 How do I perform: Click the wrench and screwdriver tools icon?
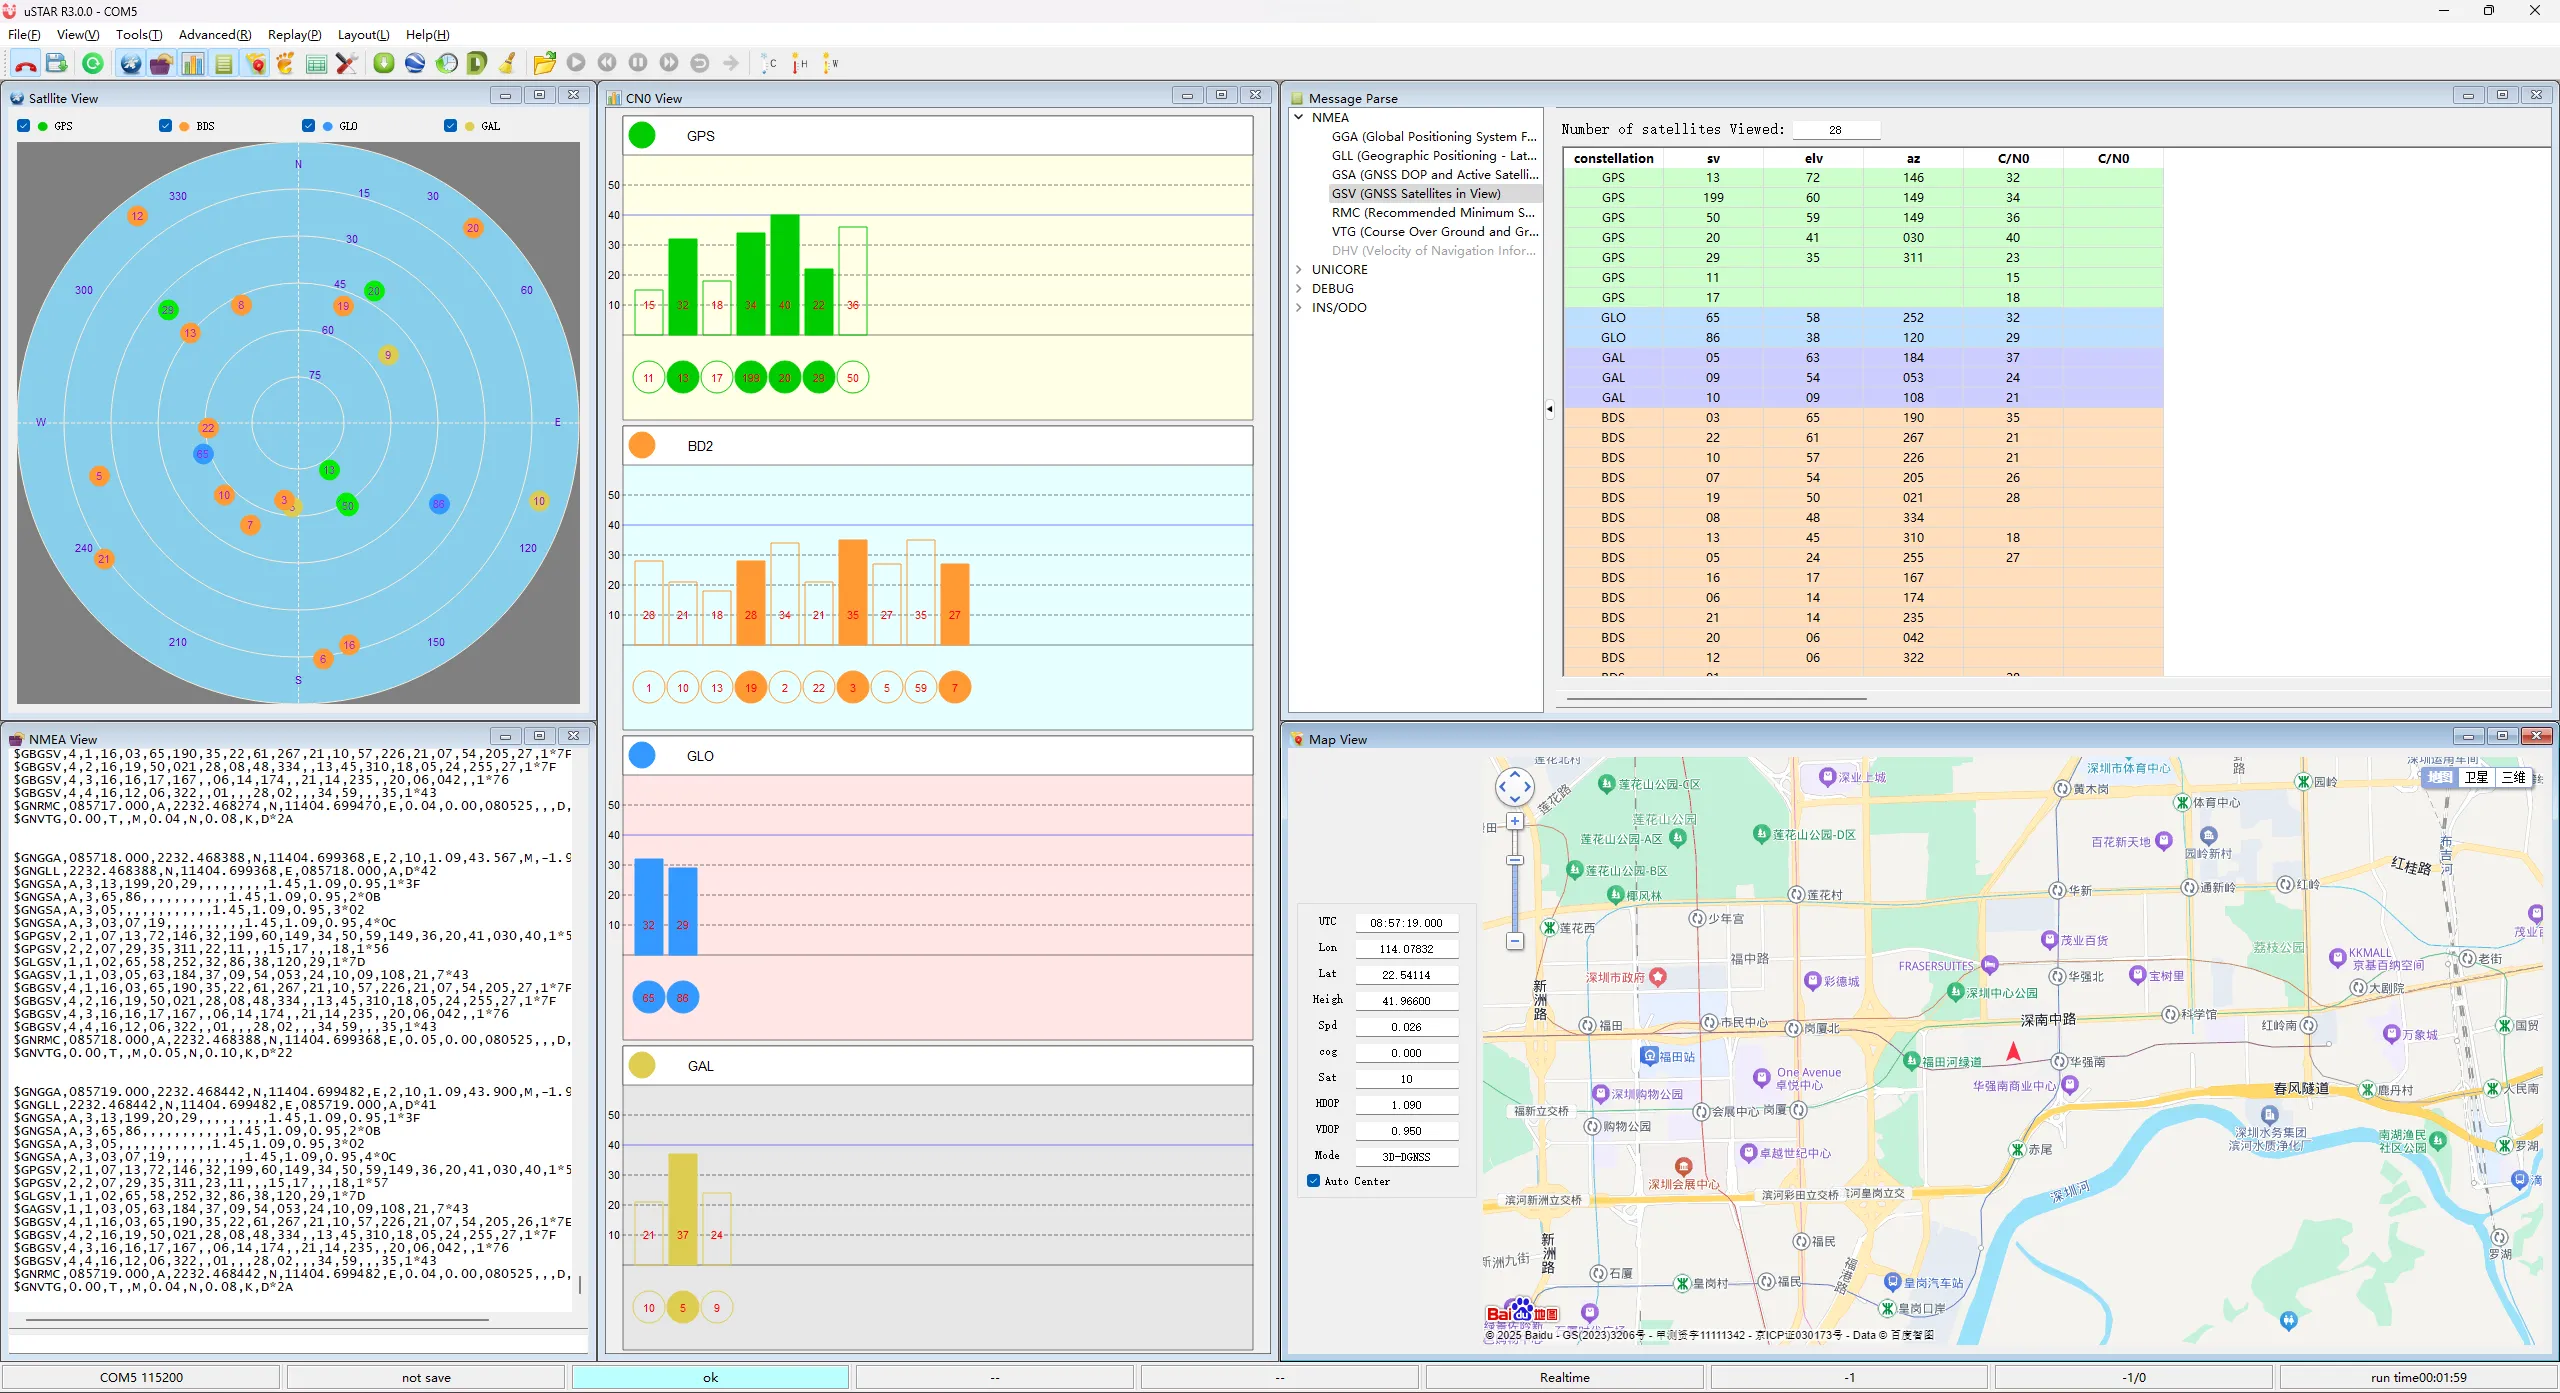[347, 64]
